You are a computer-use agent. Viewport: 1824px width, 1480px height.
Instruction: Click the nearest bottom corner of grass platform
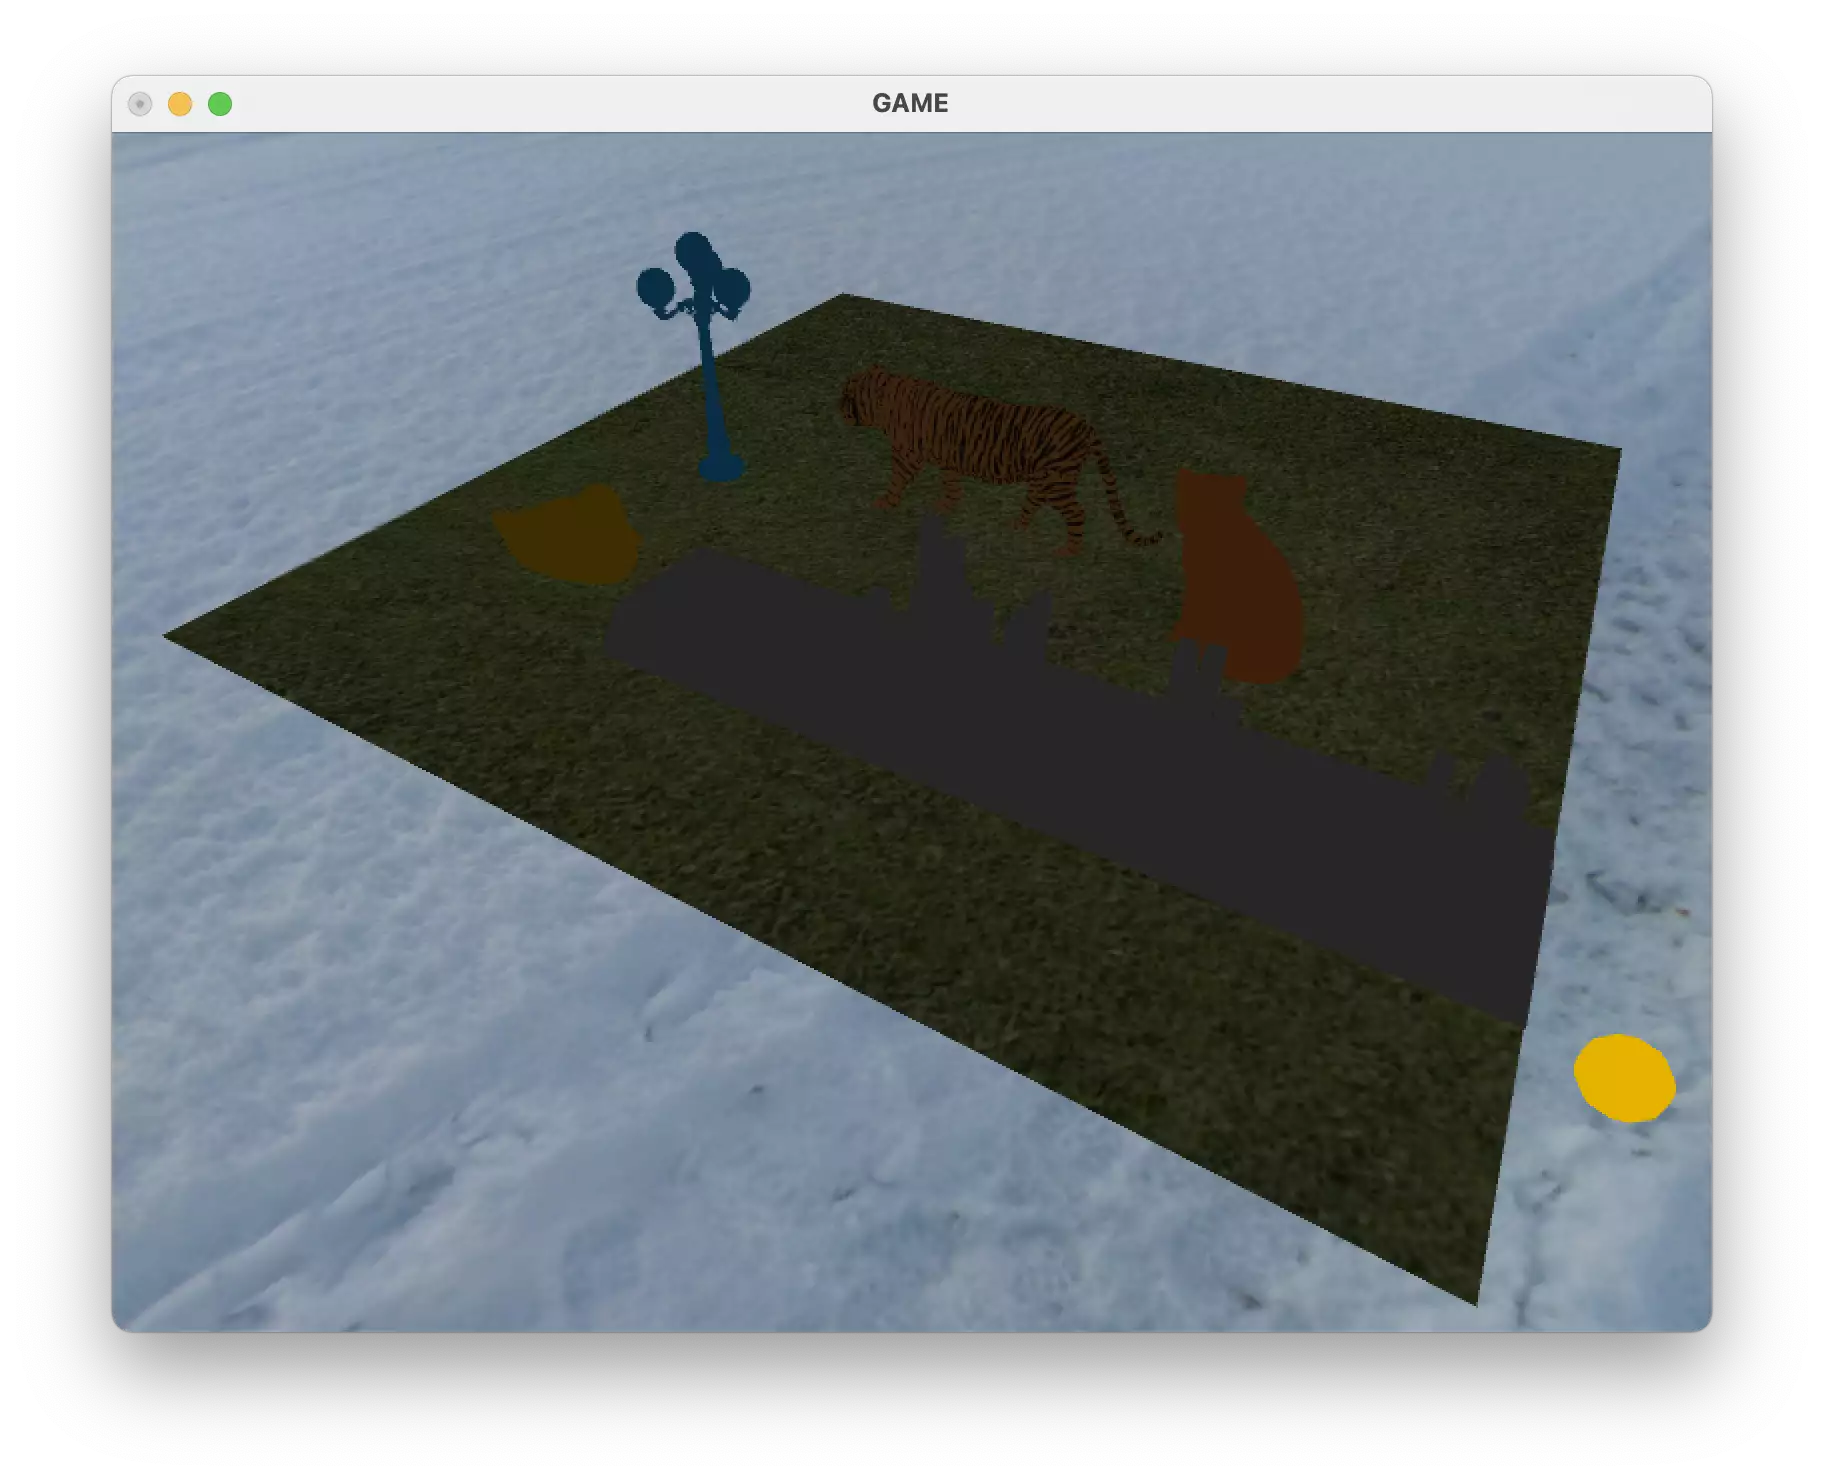[1475, 1301]
